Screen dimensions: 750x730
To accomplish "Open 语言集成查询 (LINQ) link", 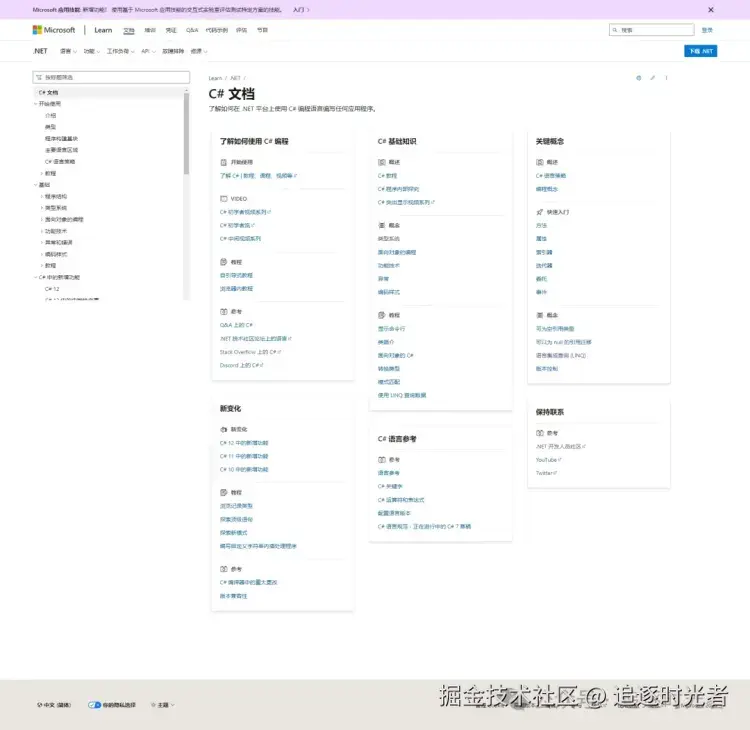I will coord(561,355).
